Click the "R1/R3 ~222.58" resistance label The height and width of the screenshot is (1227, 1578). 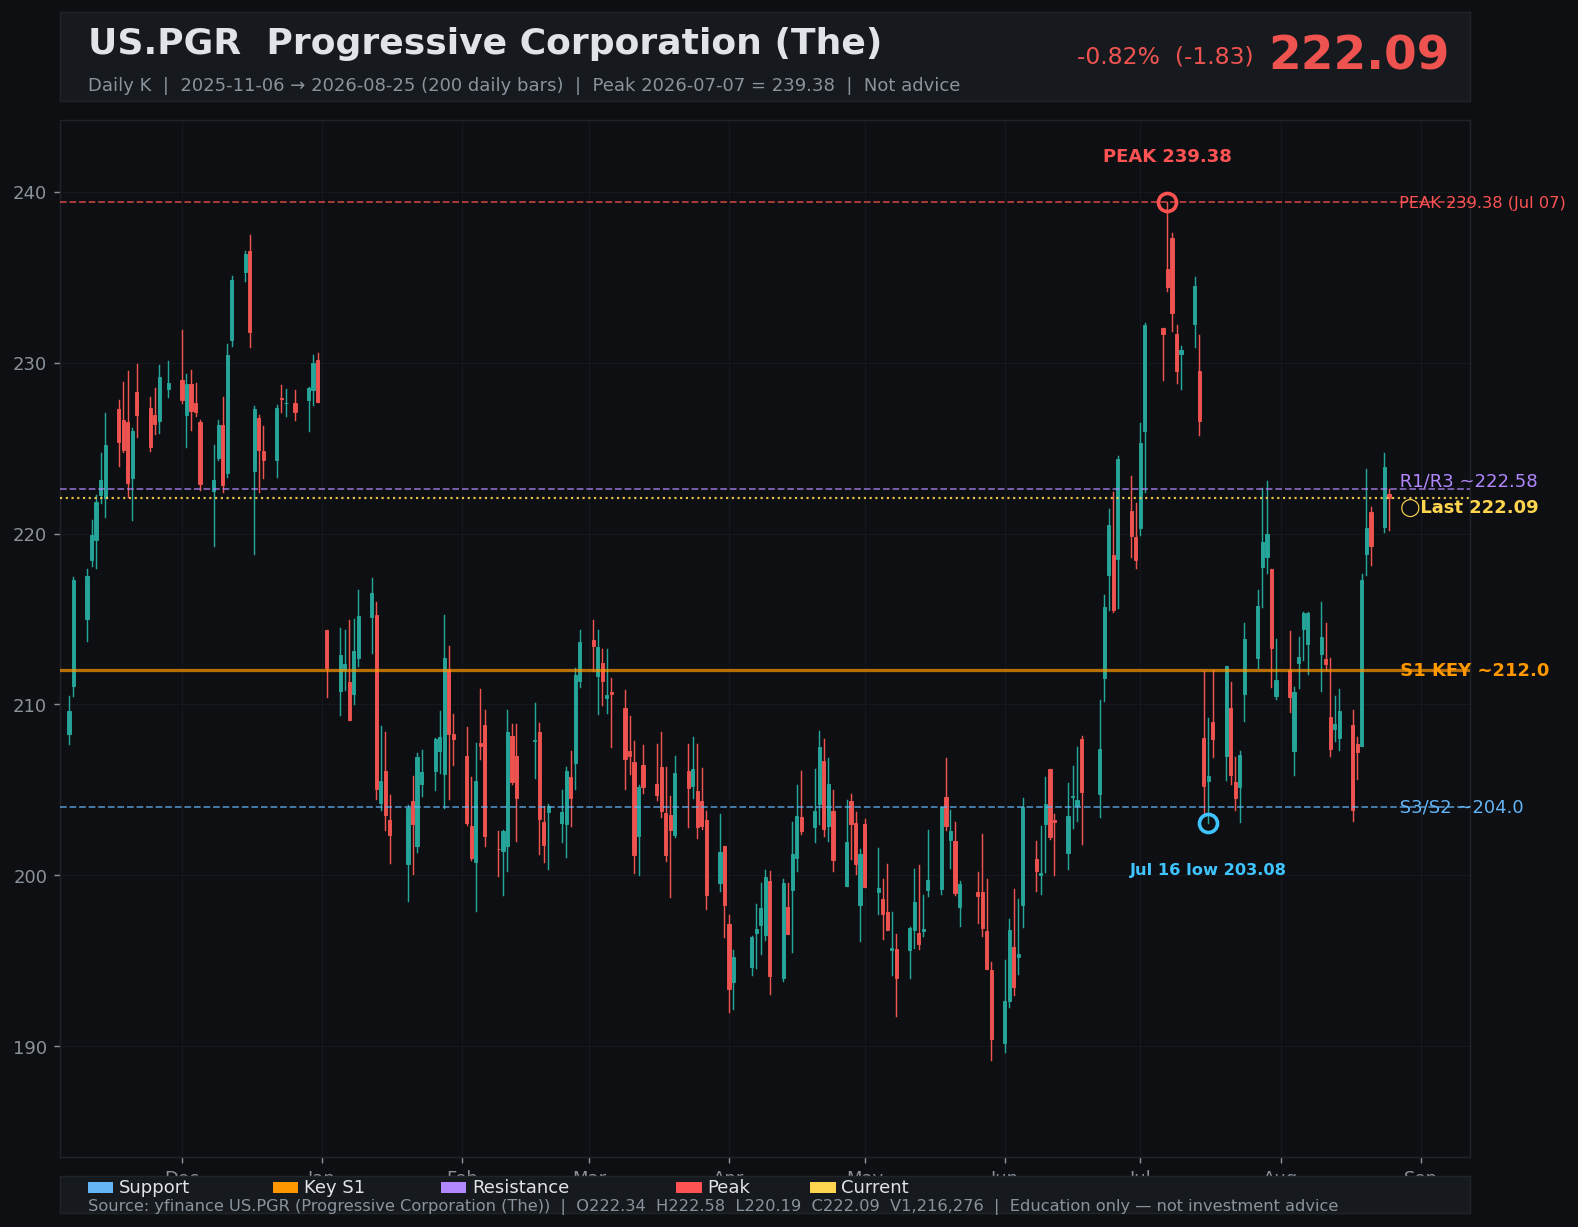1468,481
